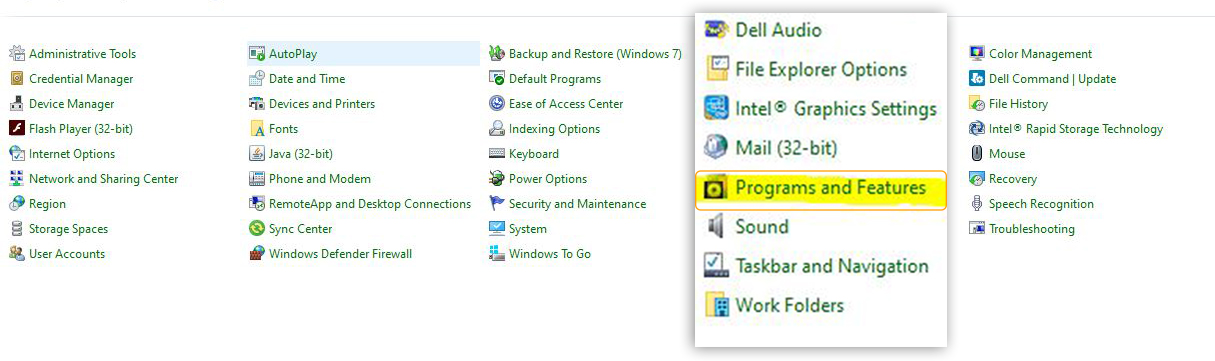Open the System link text
This screenshot has width=1215, height=361.
tap(528, 229)
